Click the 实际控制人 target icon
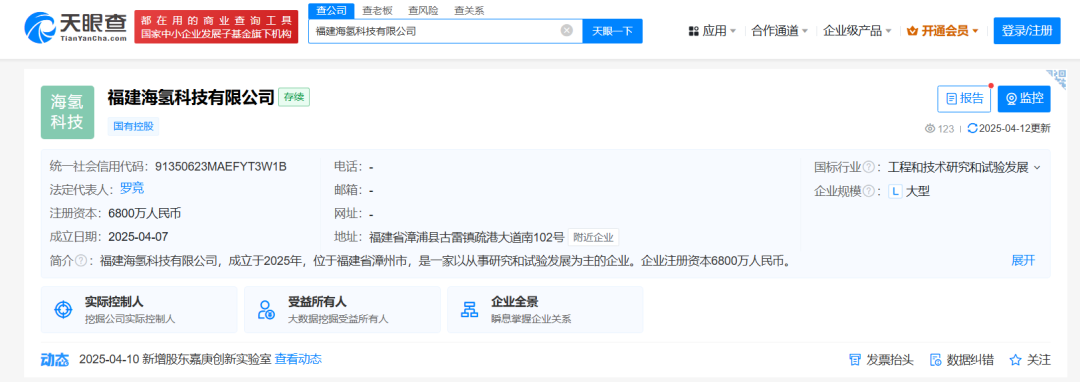The image size is (1080, 382). 63,310
